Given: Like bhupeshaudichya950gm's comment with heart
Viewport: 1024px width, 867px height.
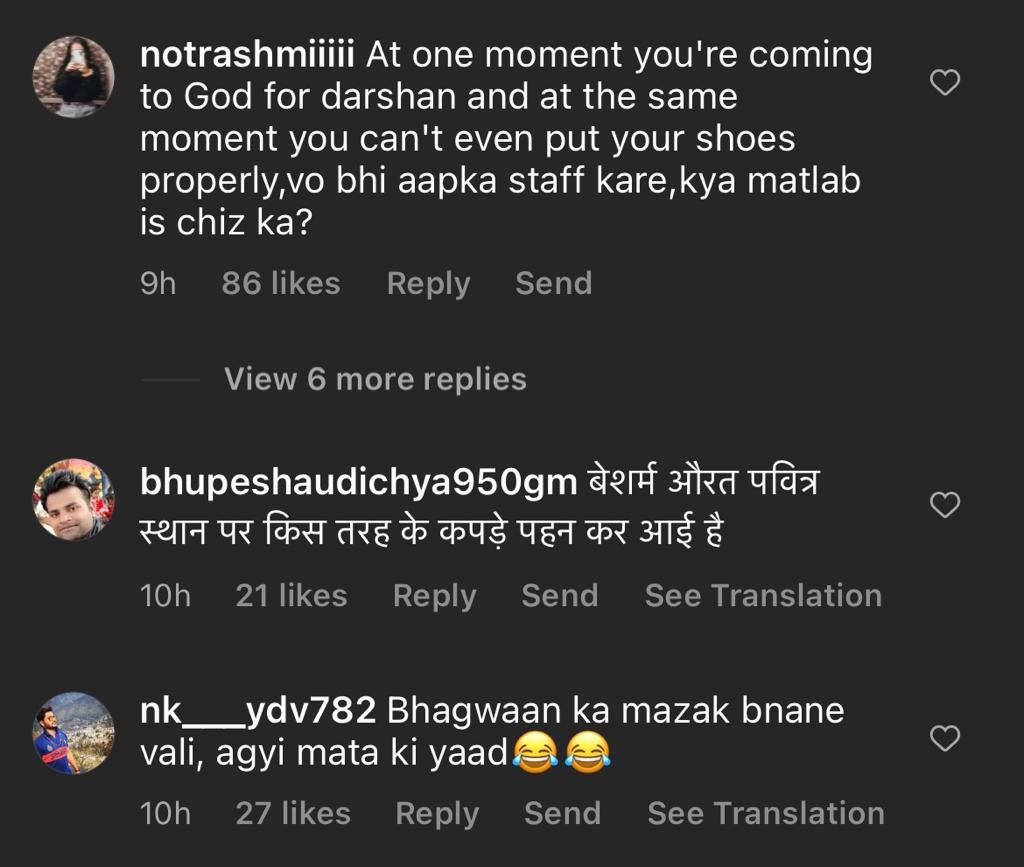Looking at the screenshot, I should click(x=945, y=505).
